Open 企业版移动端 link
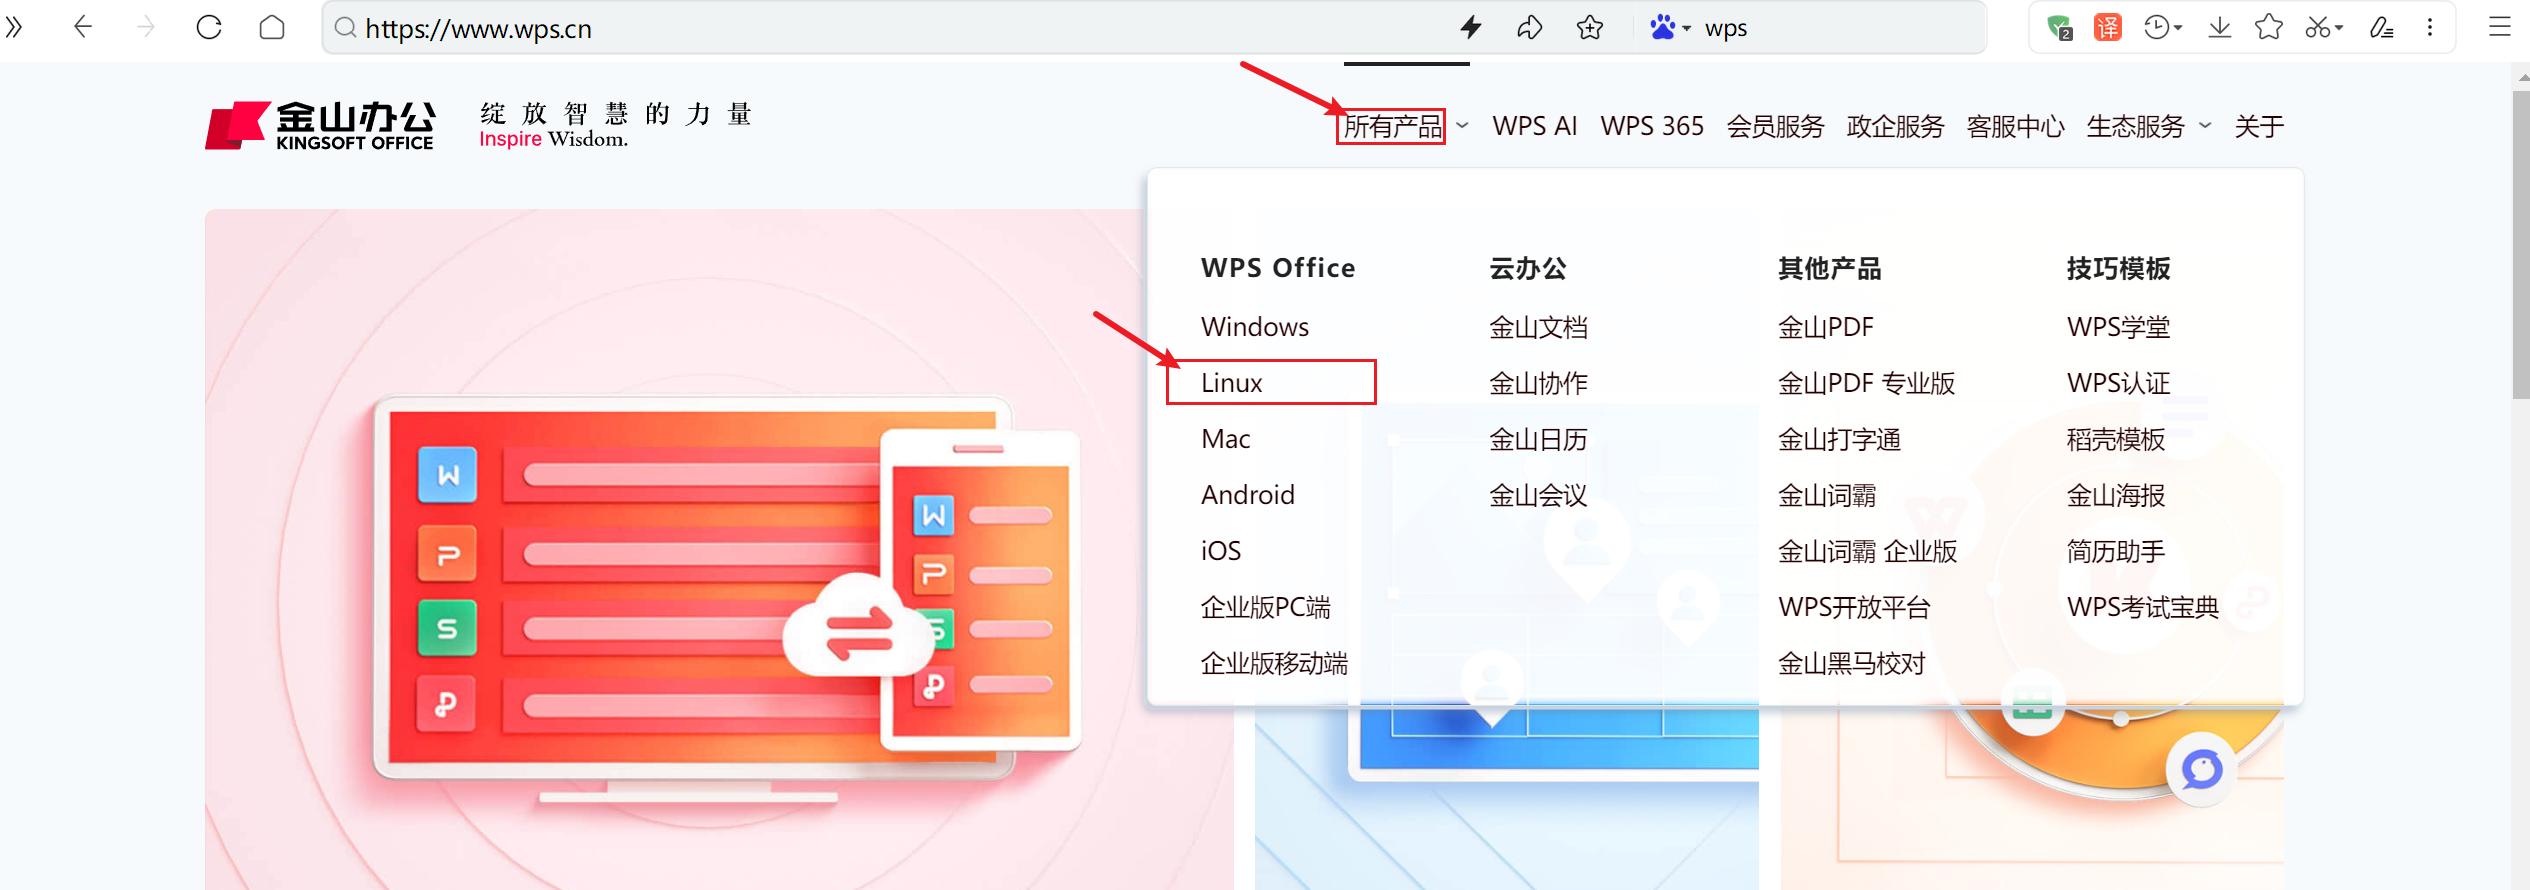The image size is (2530, 890). 1274,663
